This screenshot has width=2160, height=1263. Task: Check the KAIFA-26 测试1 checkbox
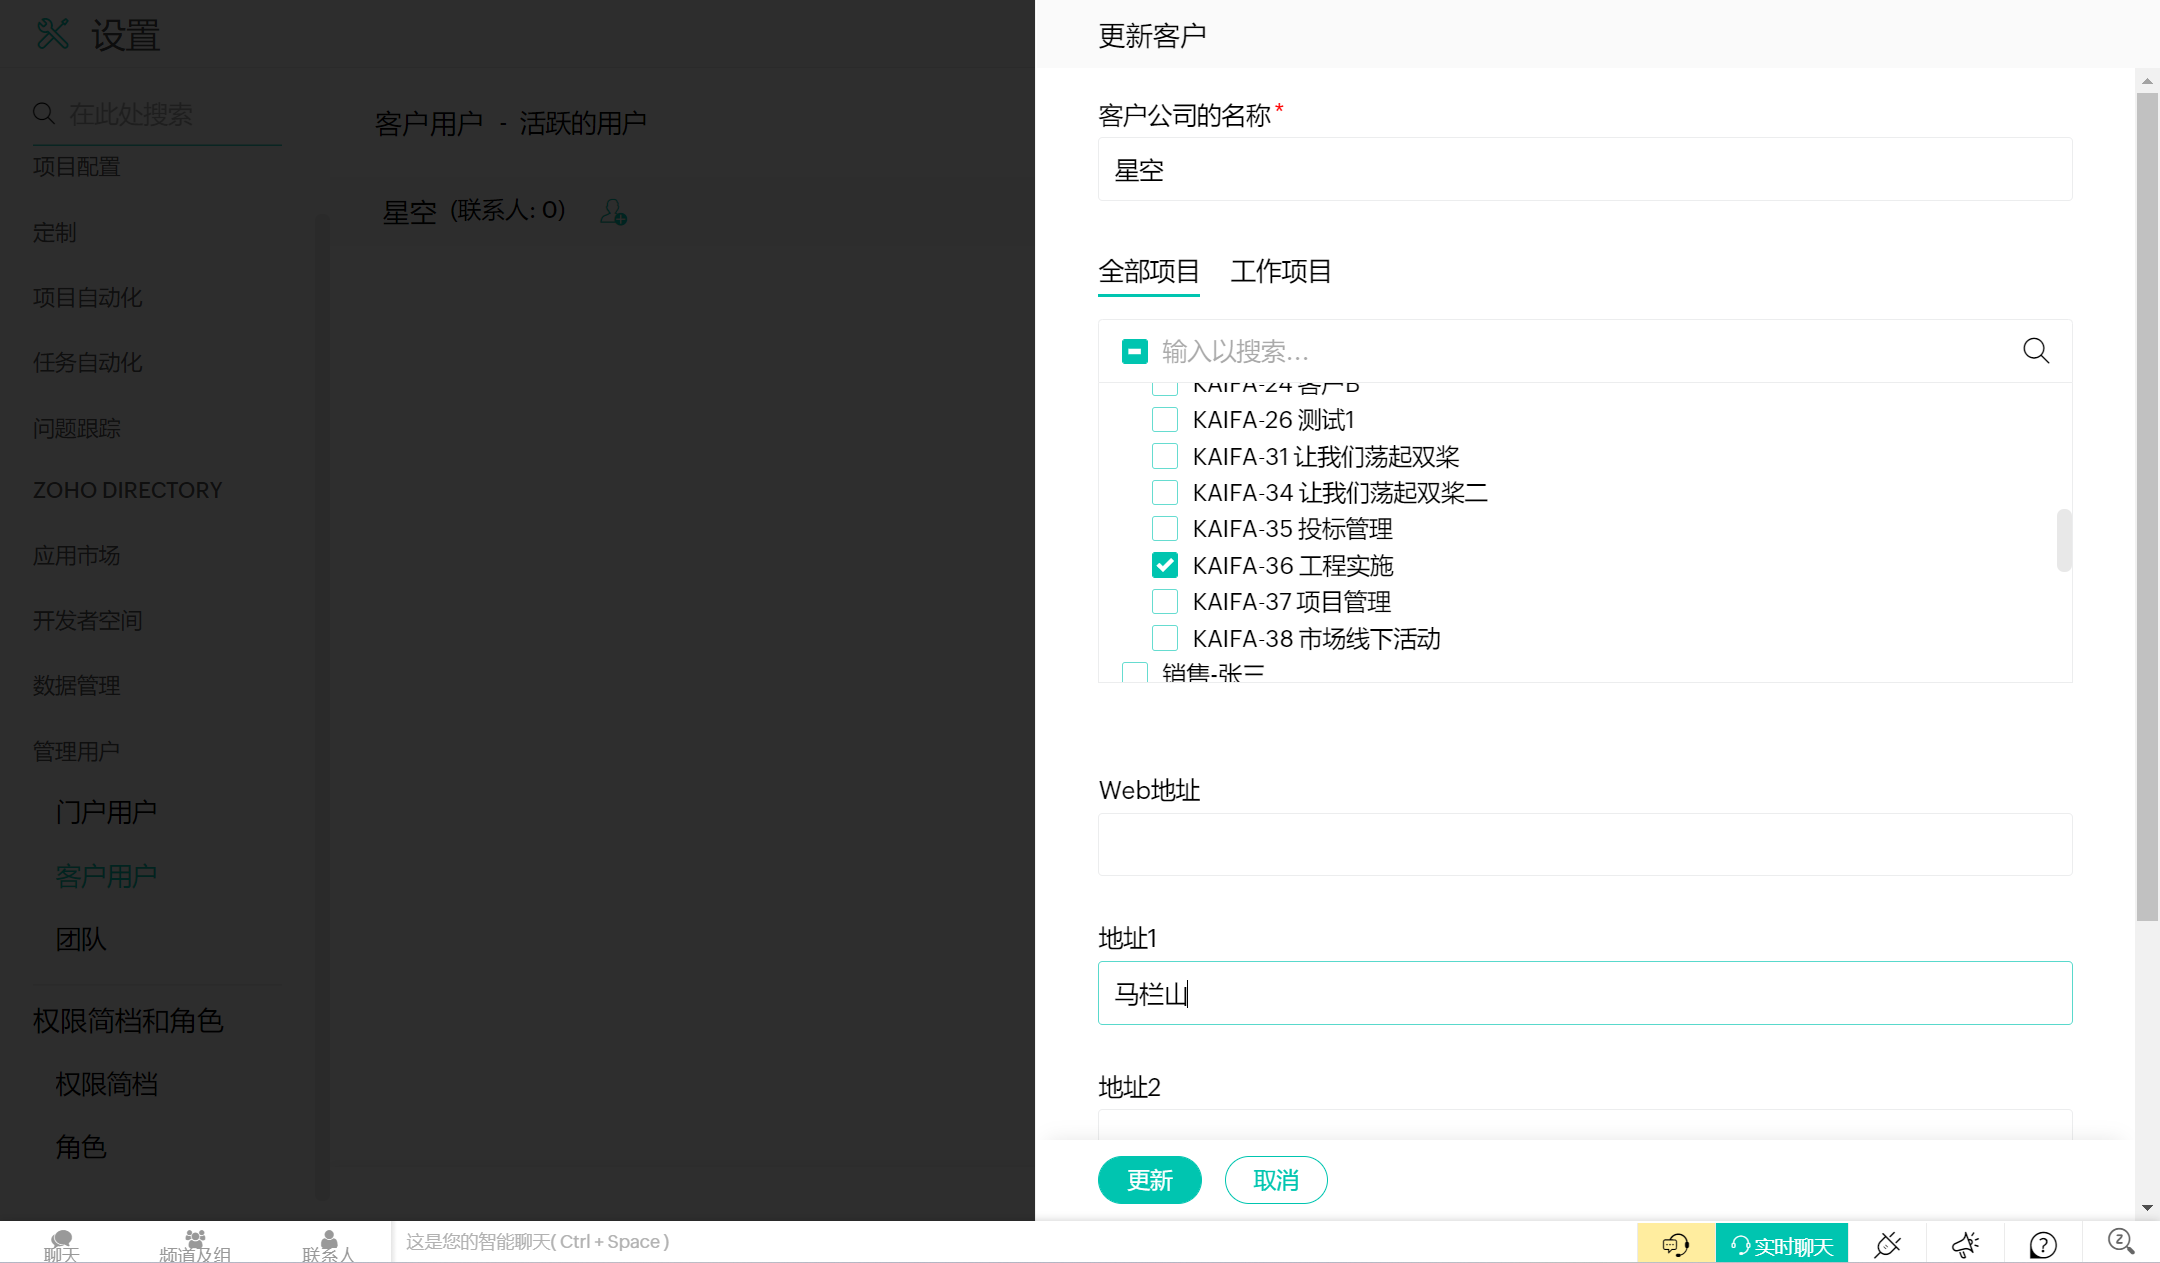tap(1165, 420)
